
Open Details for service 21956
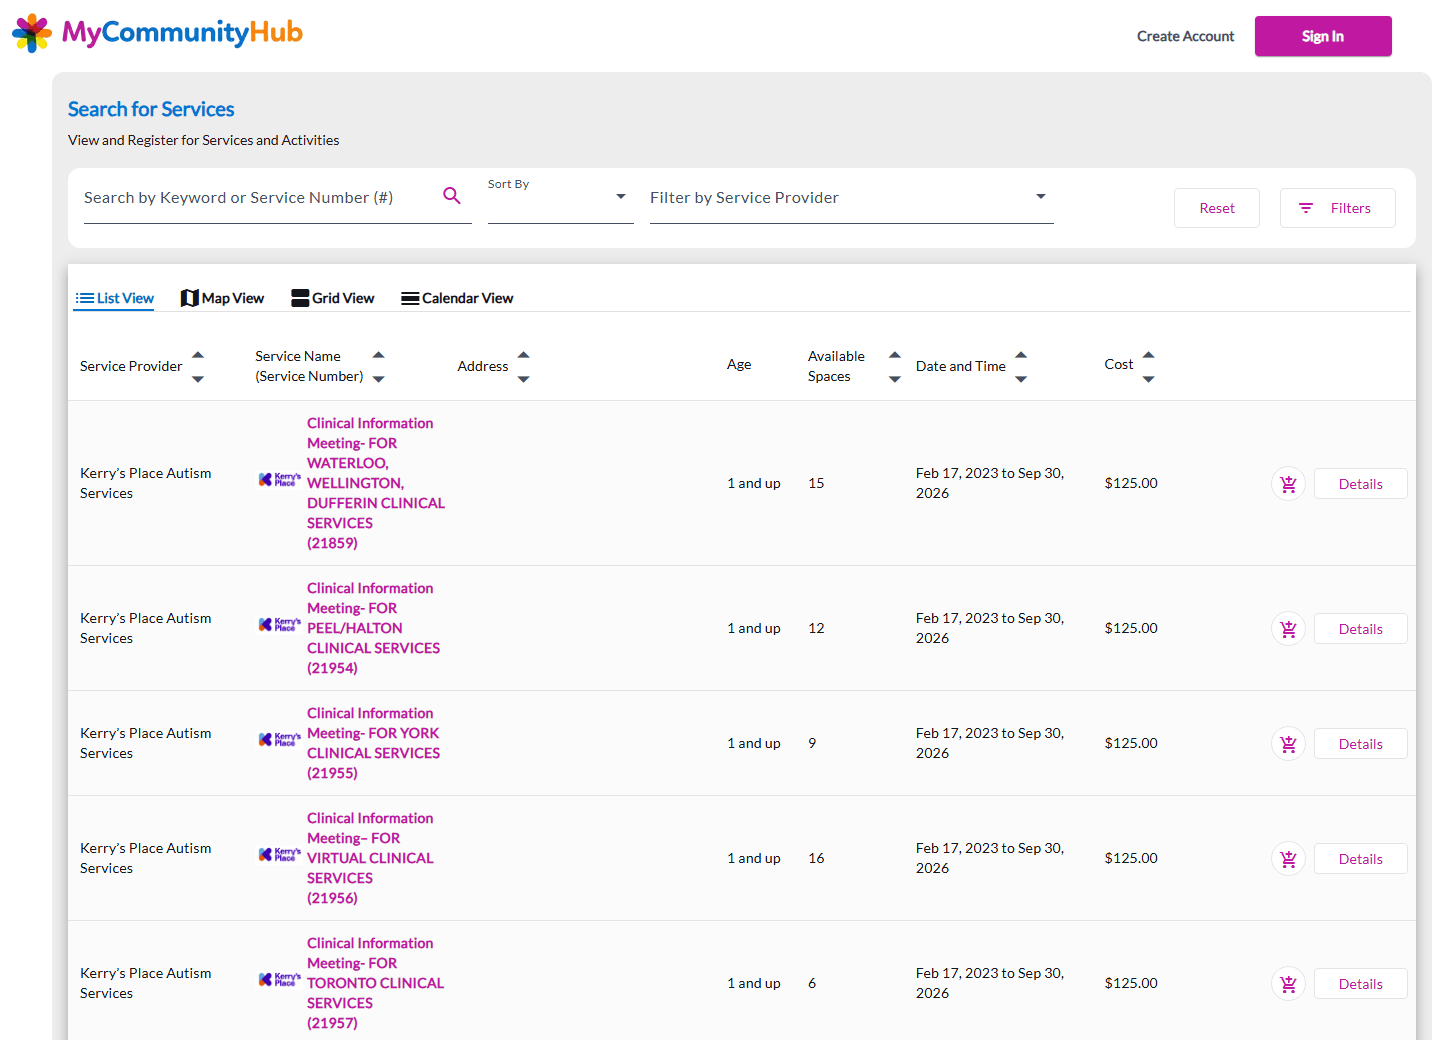1360,859
